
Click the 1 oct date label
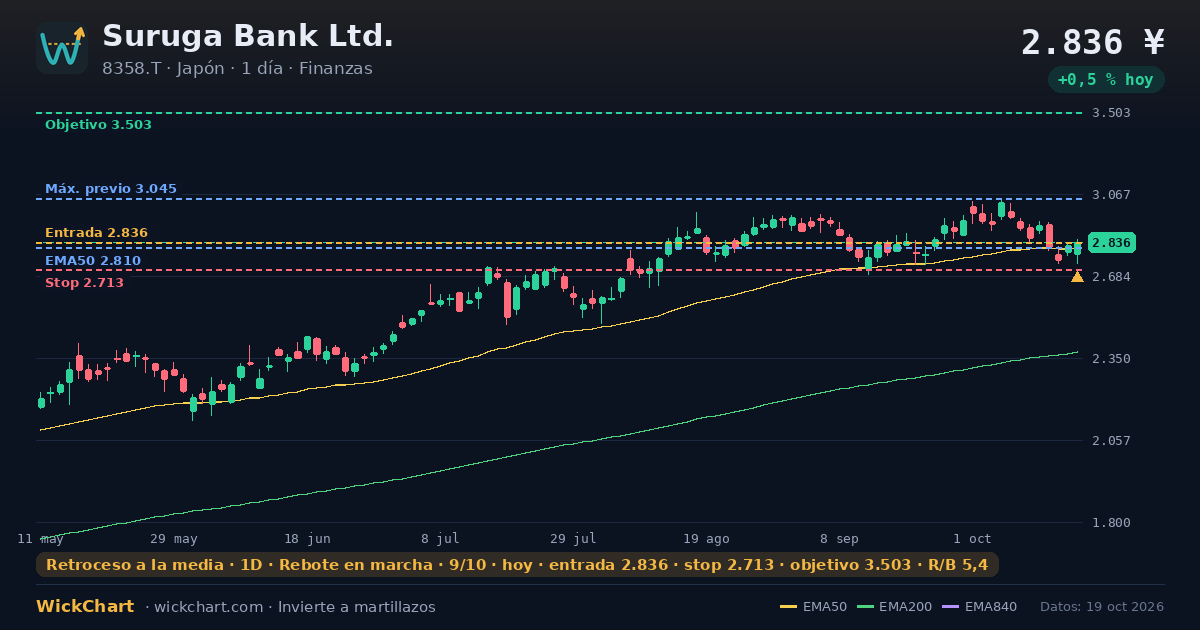972,539
